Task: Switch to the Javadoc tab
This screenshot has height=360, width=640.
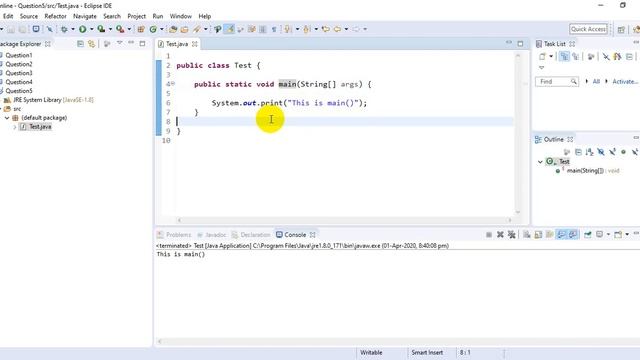Action: point(211,235)
